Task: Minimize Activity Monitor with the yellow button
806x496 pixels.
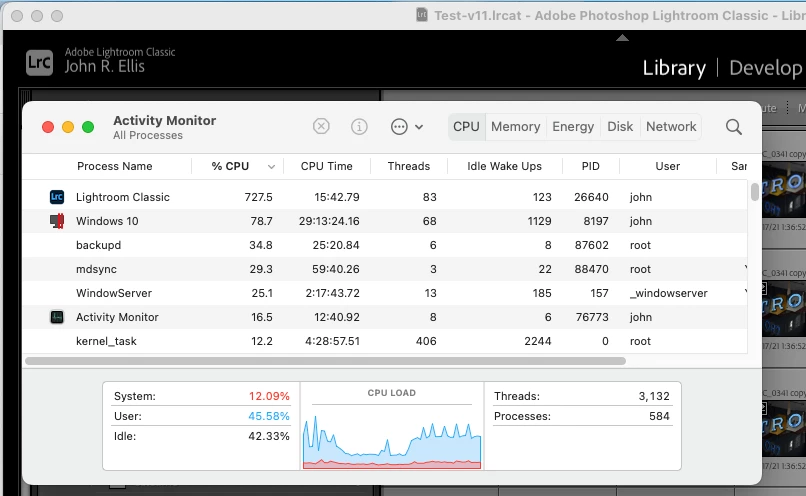Action: pos(68,127)
